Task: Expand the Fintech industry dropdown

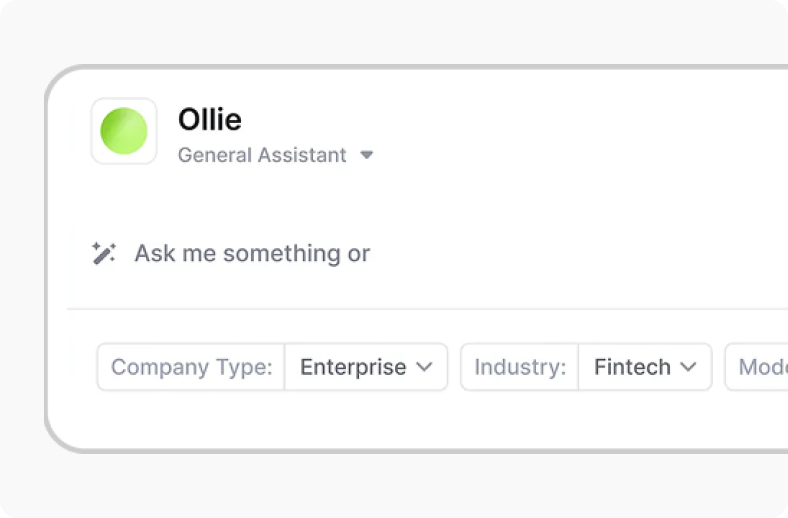Action: coord(645,367)
